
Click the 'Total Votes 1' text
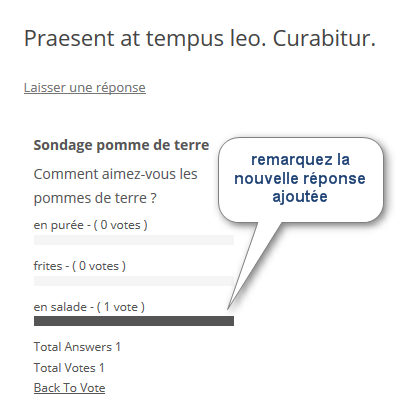[69, 368]
